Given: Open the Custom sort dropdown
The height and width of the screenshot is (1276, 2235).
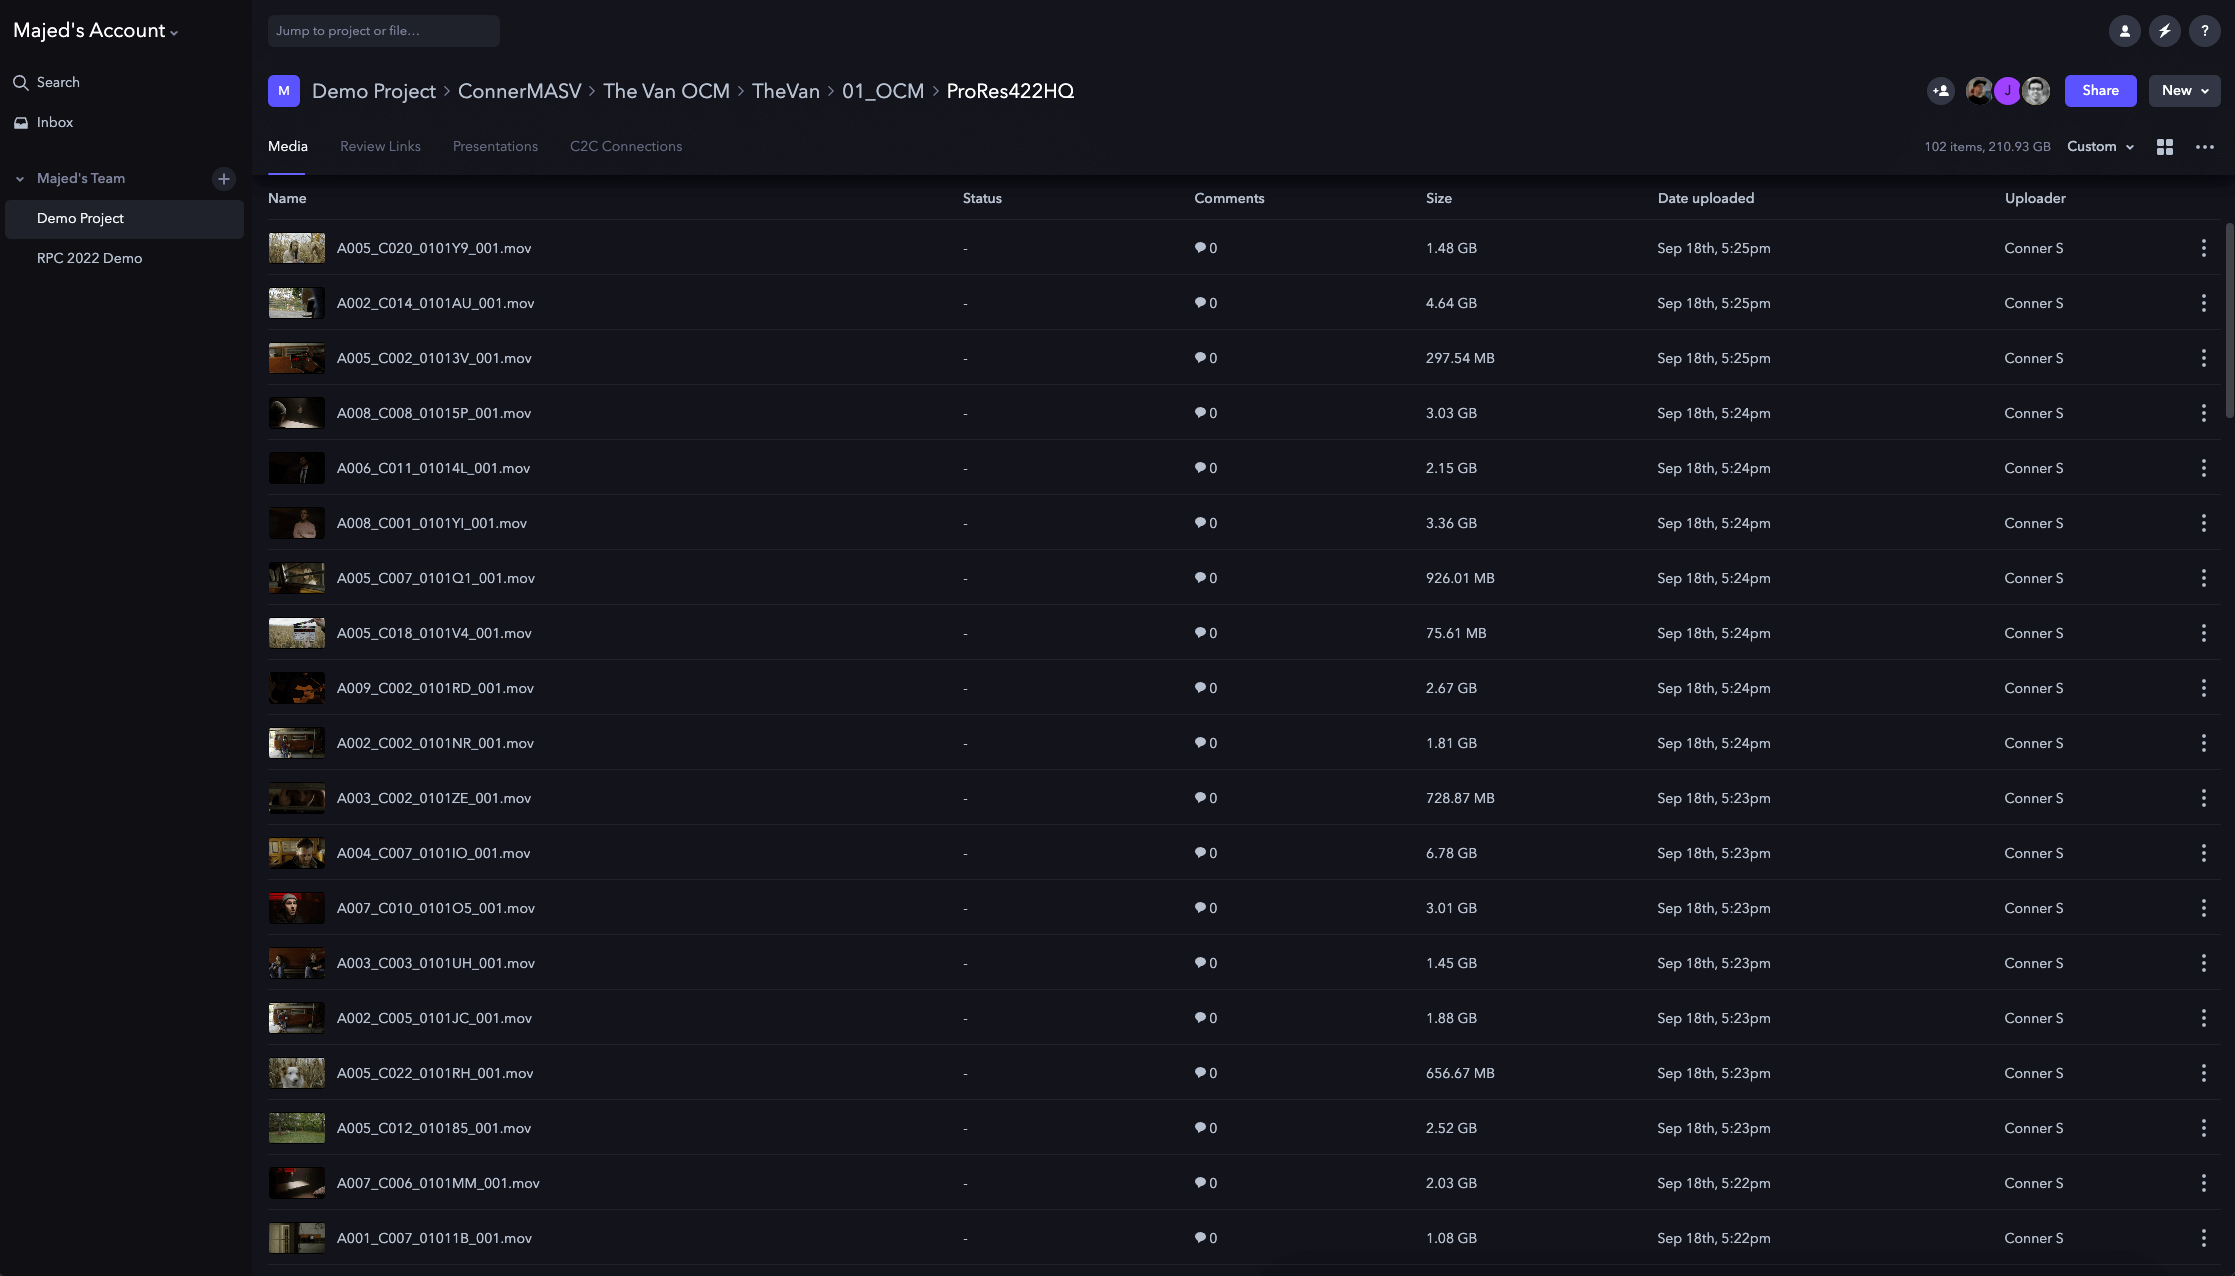Looking at the screenshot, I should pyautogui.click(x=2100, y=147).
